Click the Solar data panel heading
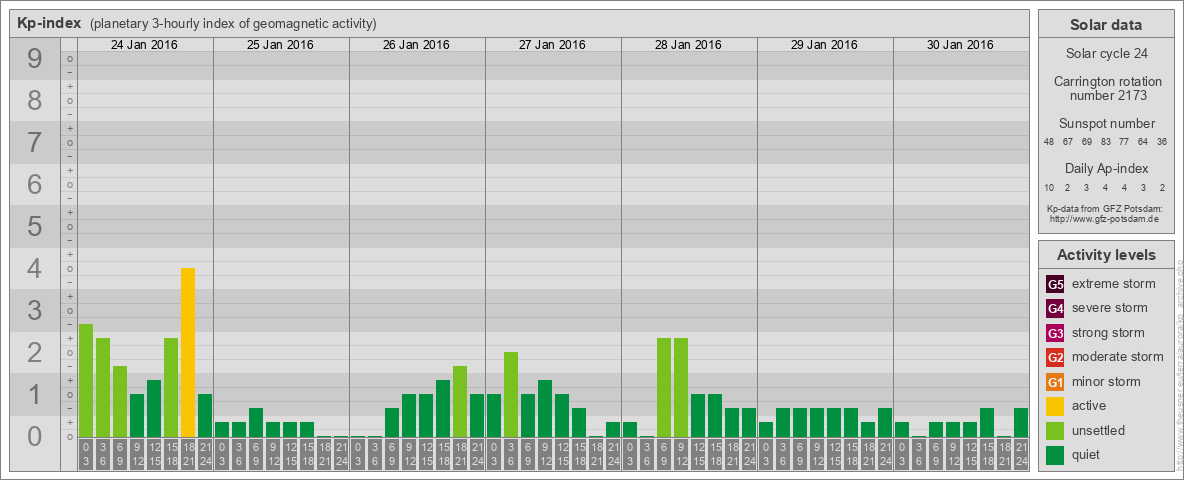The width and height of the screenshot is (1184, 480). click(1106, 25)
